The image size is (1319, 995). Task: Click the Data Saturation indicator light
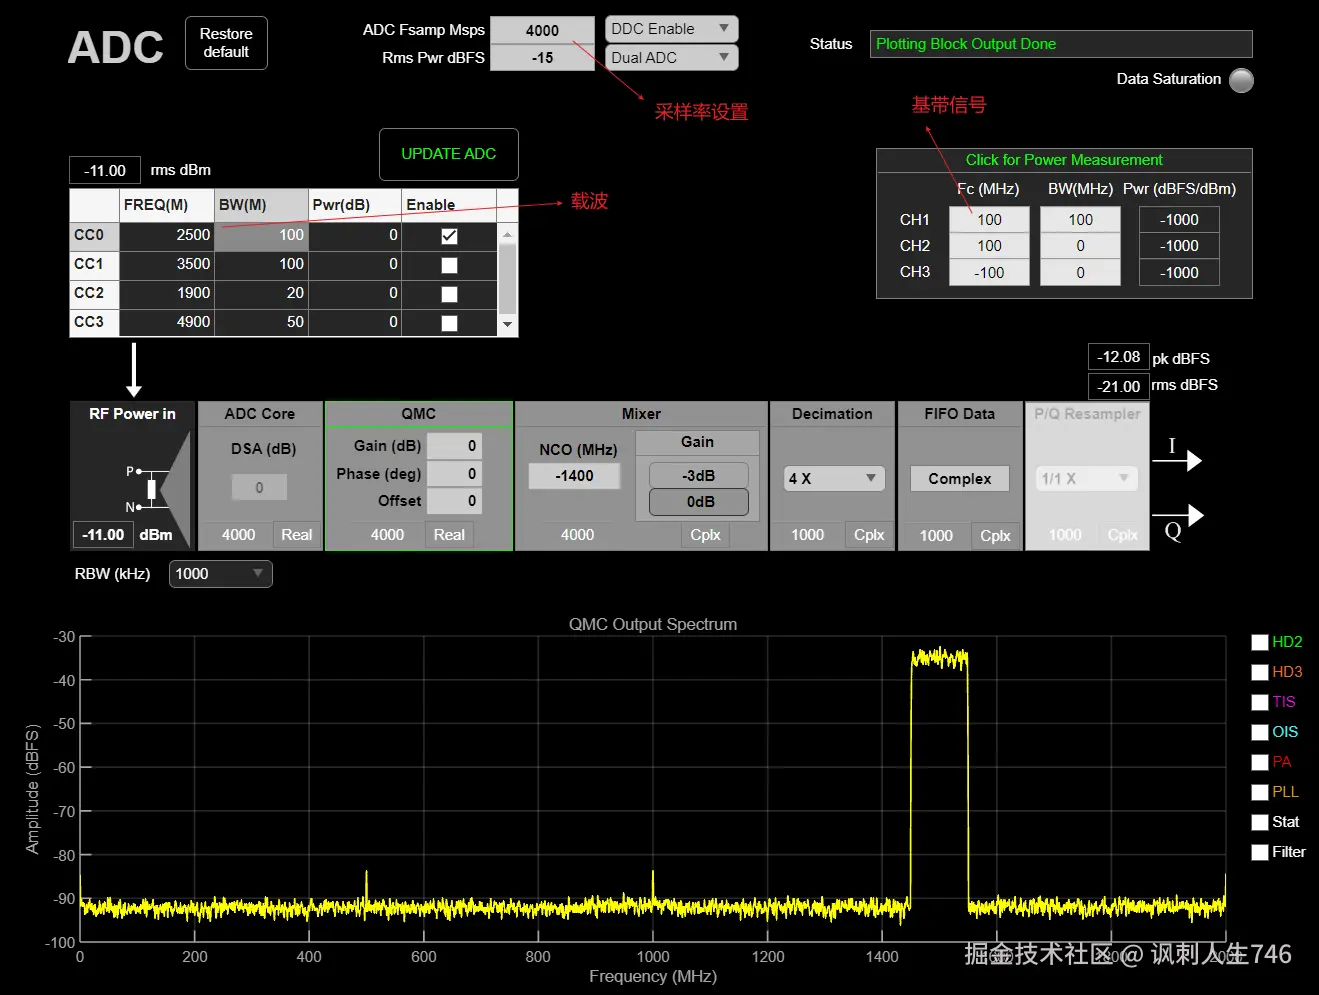pos(1241,80)
